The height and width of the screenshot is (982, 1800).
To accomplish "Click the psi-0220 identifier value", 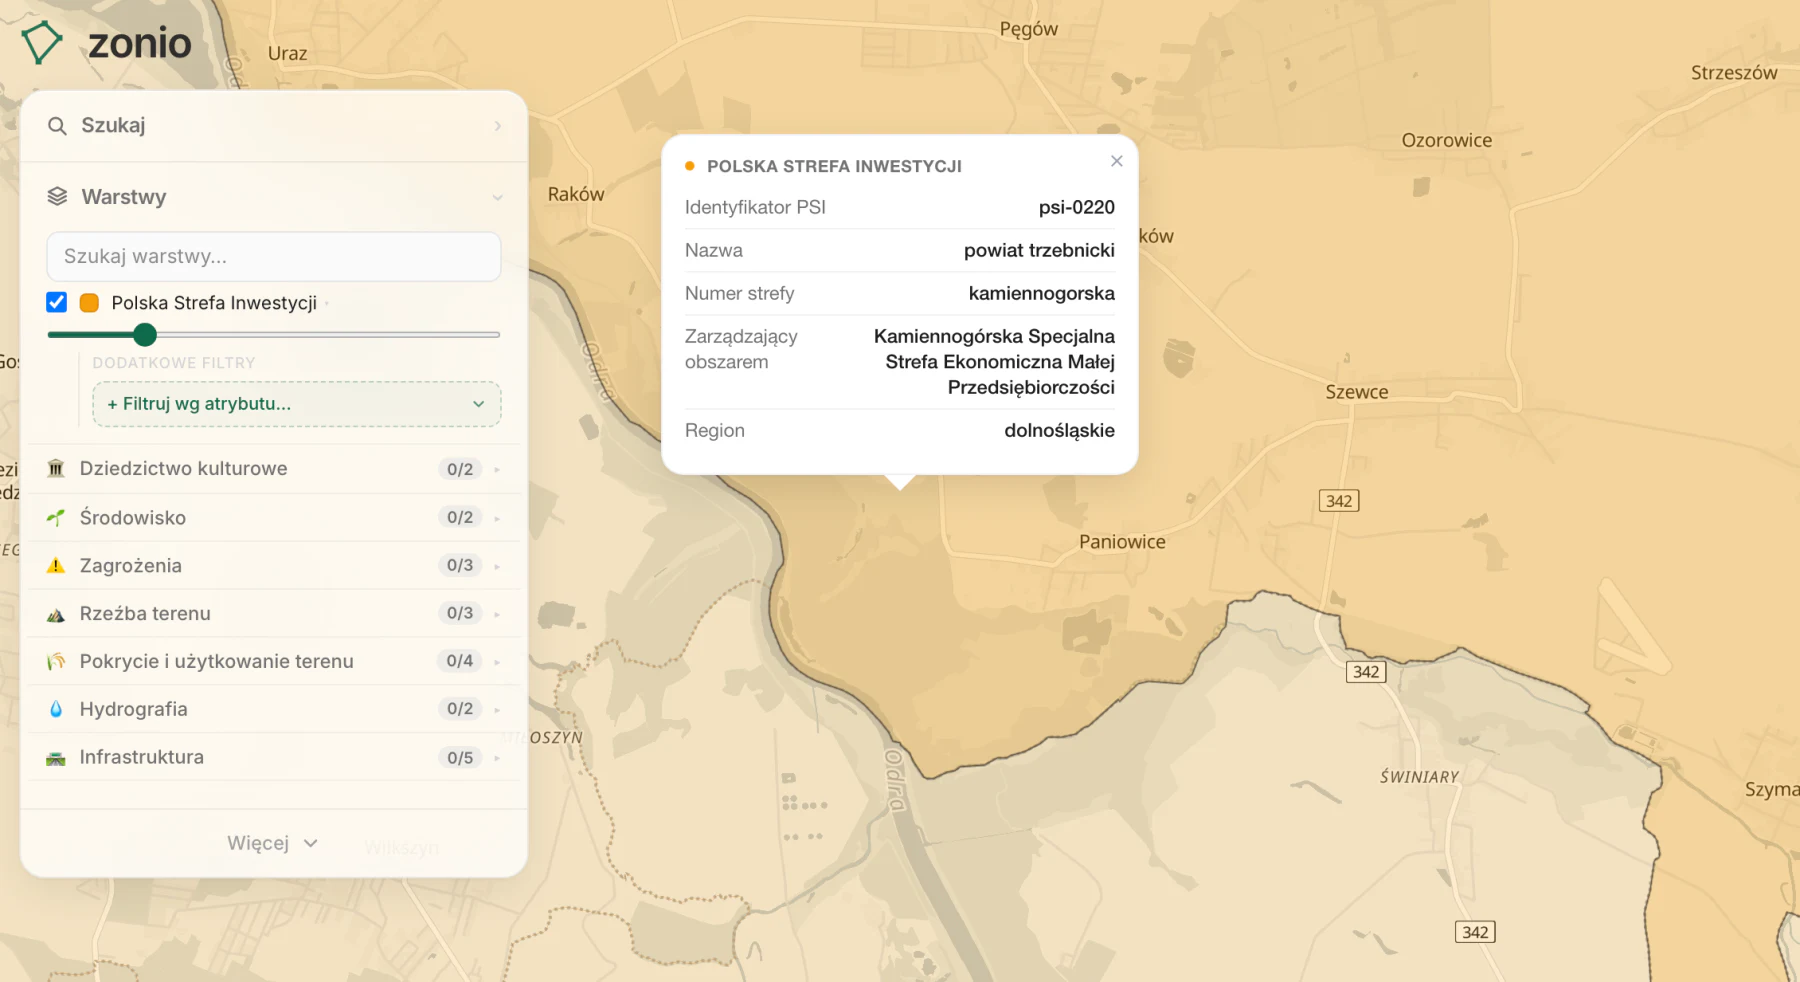I will 1076,207.
